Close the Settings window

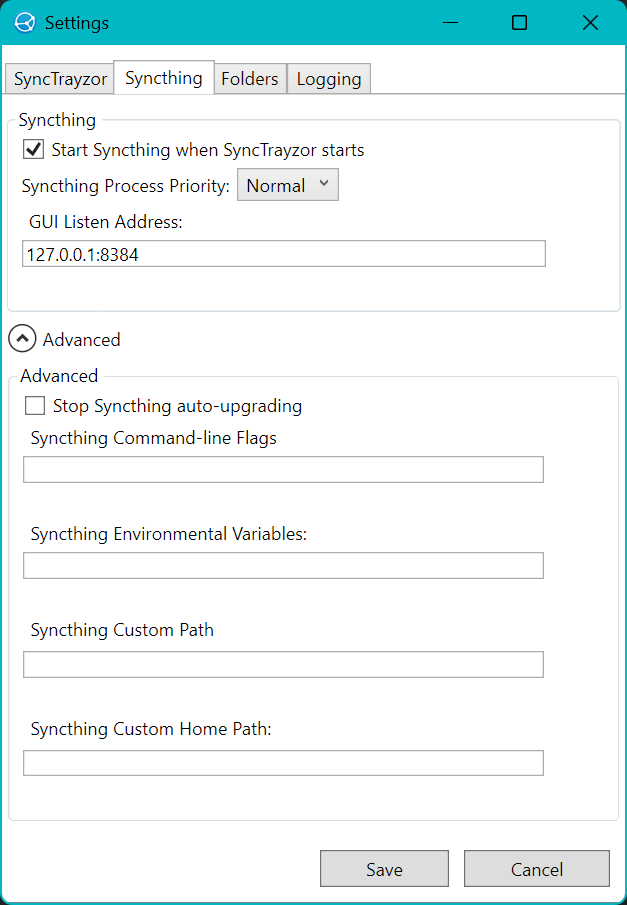pos(590,23)
